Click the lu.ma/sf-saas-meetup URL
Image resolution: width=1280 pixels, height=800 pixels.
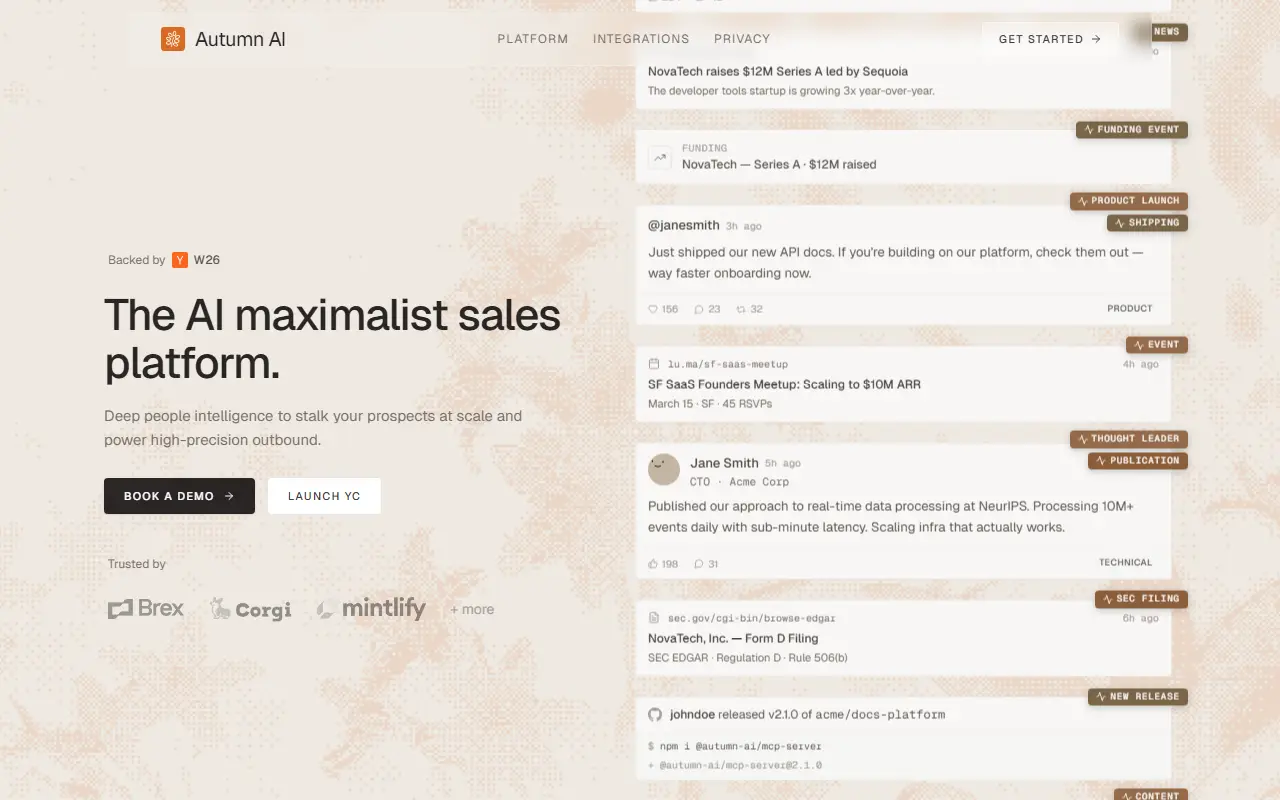(728, 364)
